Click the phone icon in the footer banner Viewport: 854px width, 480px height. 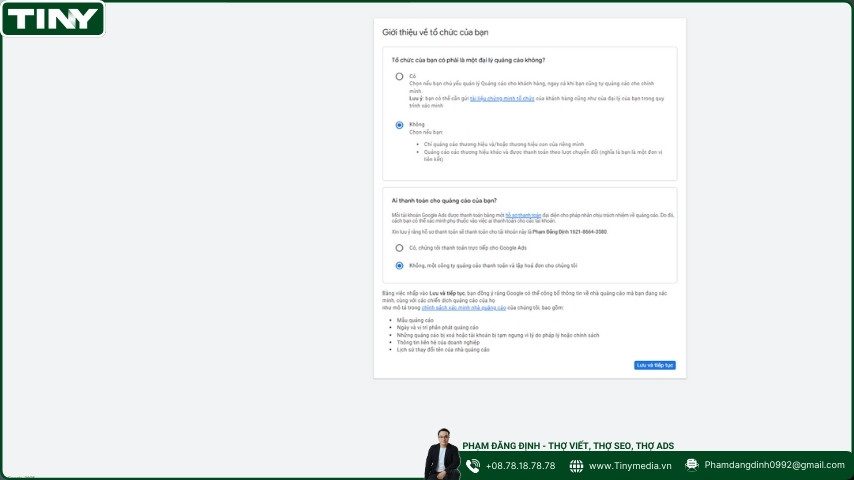point(473,466)
